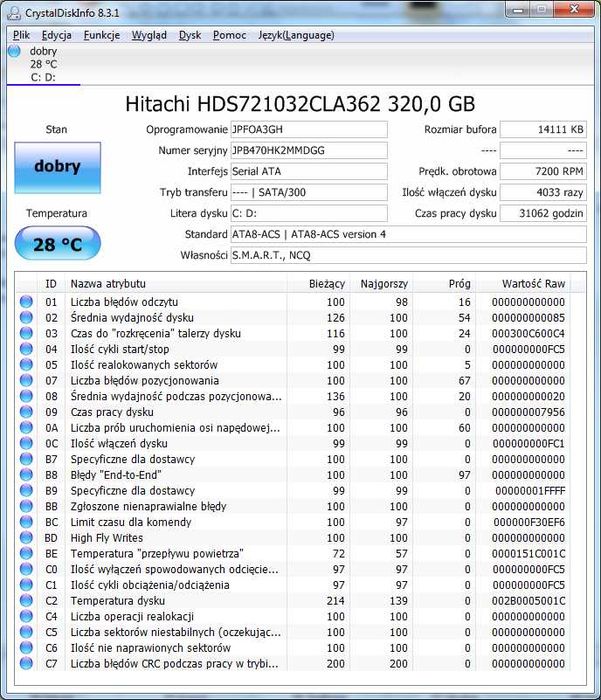Click status orb for attribute C0 row
Screen dimensions: 601x700
coord(26,569)
